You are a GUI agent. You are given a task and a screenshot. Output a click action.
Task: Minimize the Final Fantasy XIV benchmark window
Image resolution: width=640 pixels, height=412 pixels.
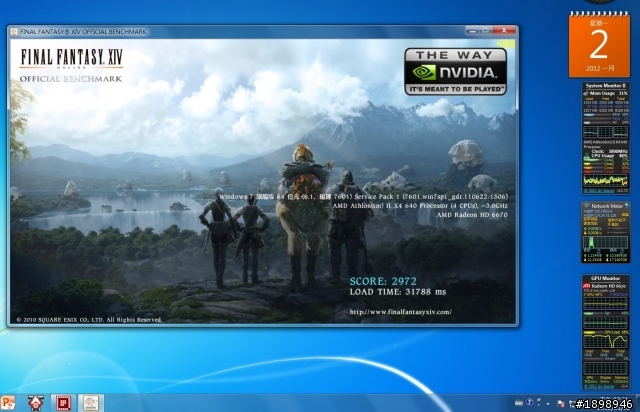[472, 31]
